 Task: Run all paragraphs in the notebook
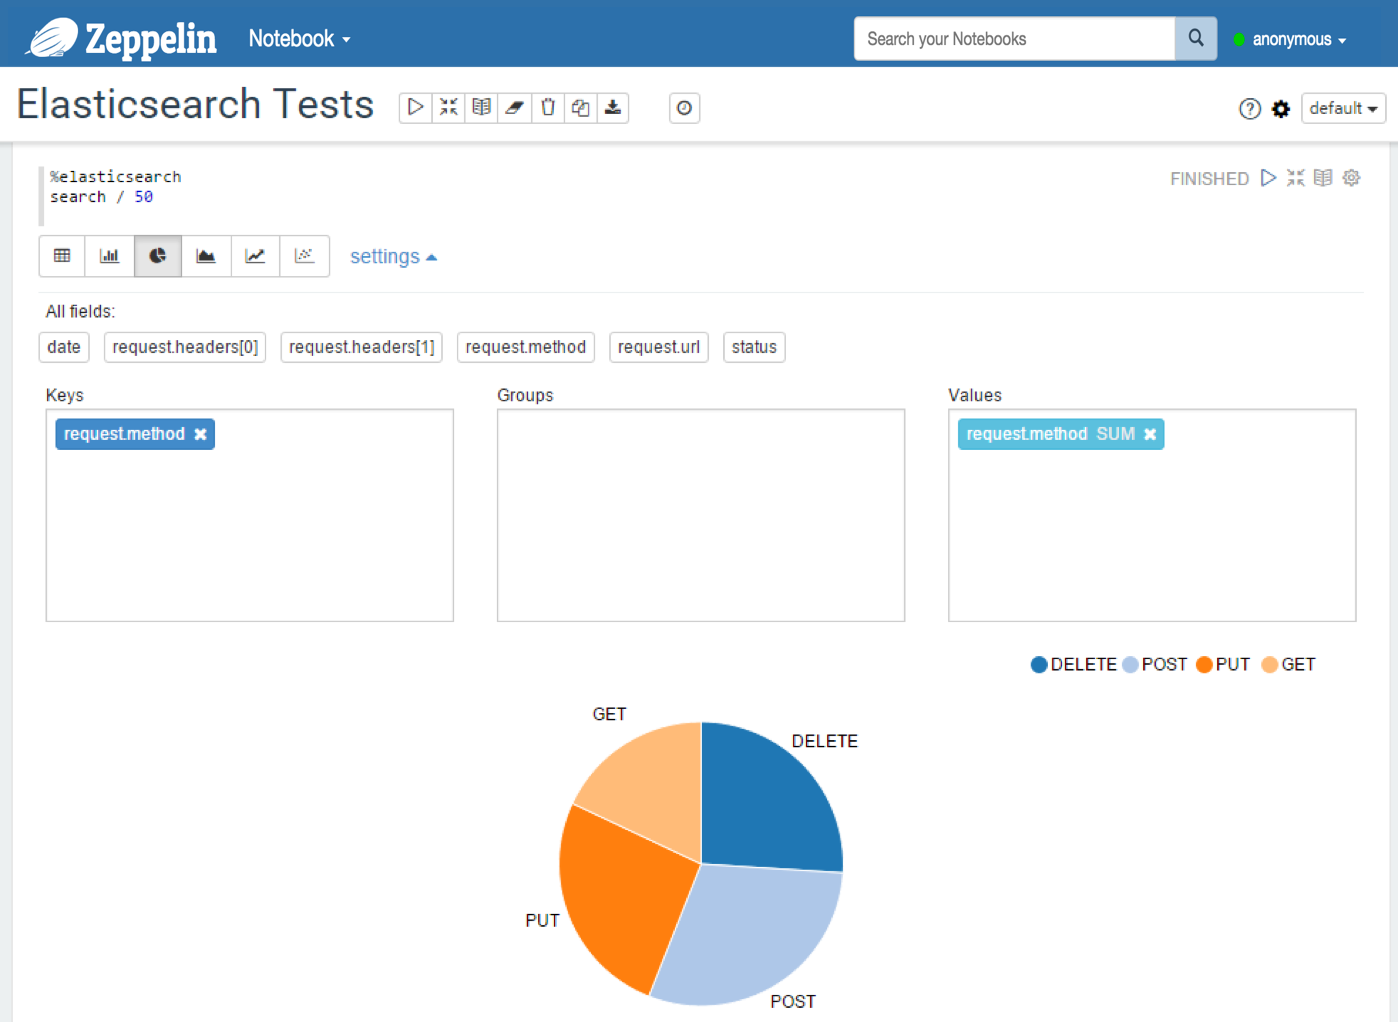click(x=415, y=108)
